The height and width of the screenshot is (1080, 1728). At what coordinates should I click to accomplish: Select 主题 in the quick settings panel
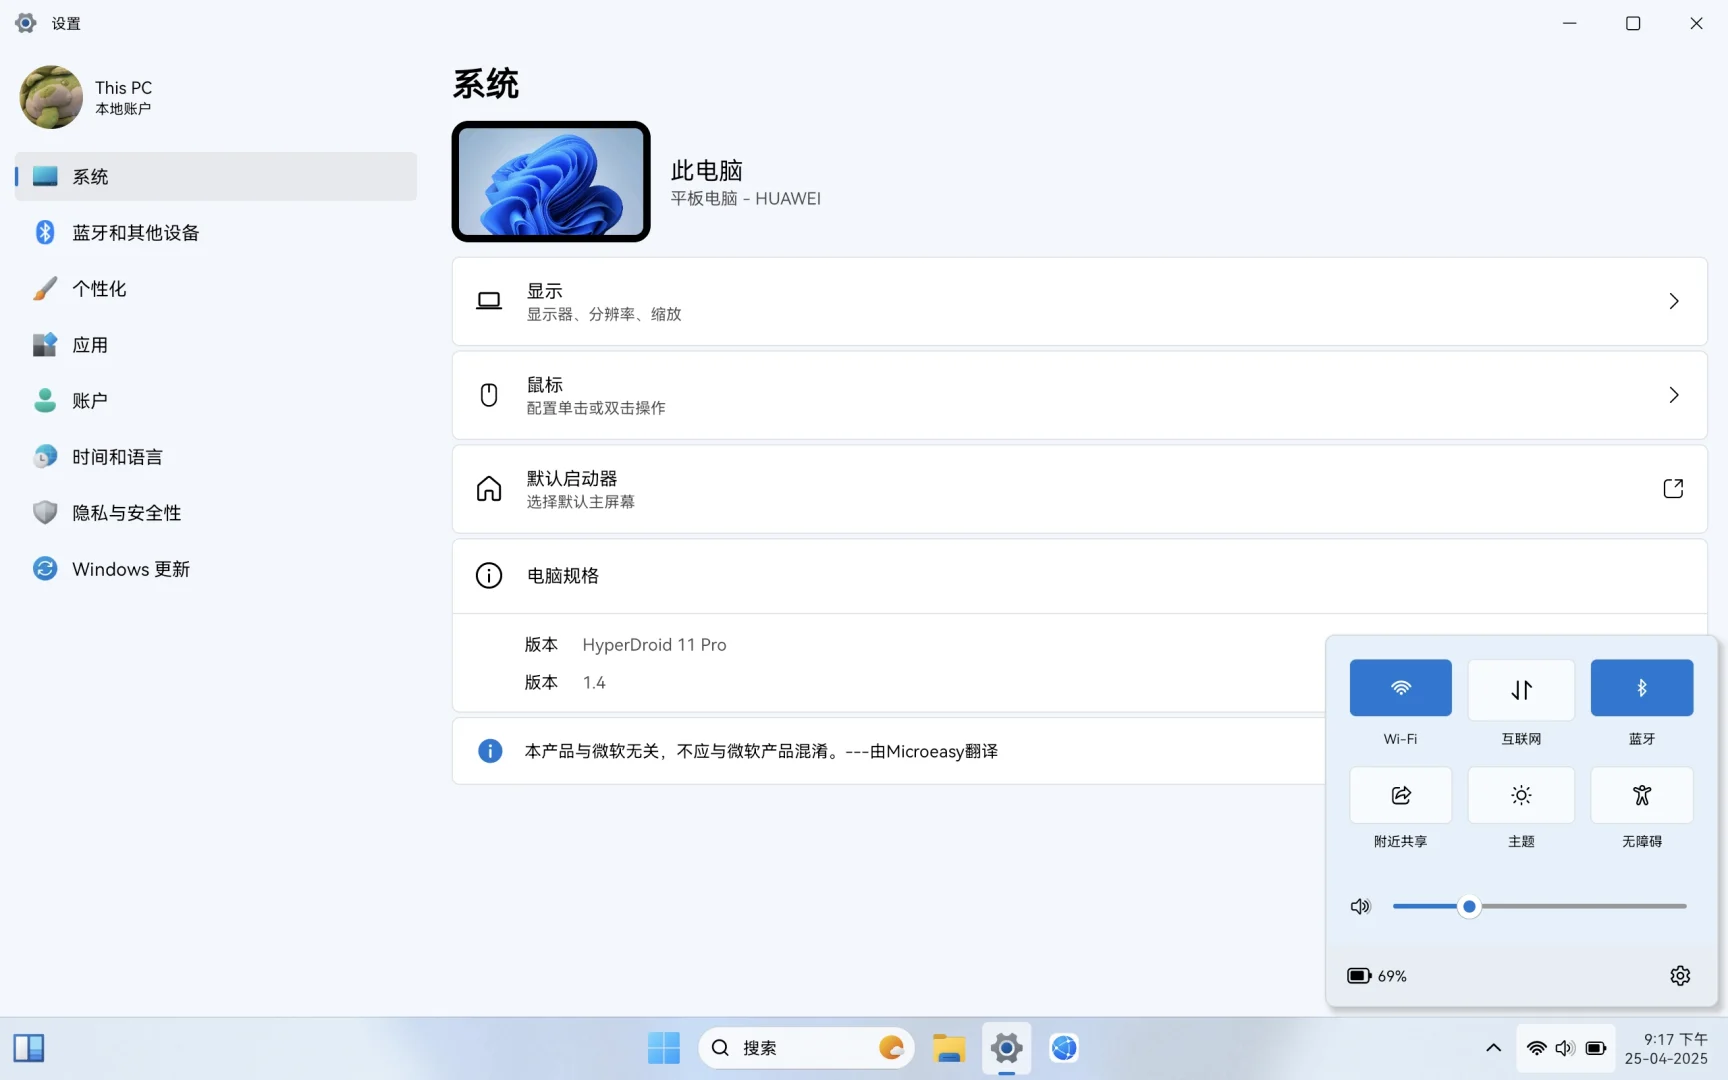click(1521, 795)
